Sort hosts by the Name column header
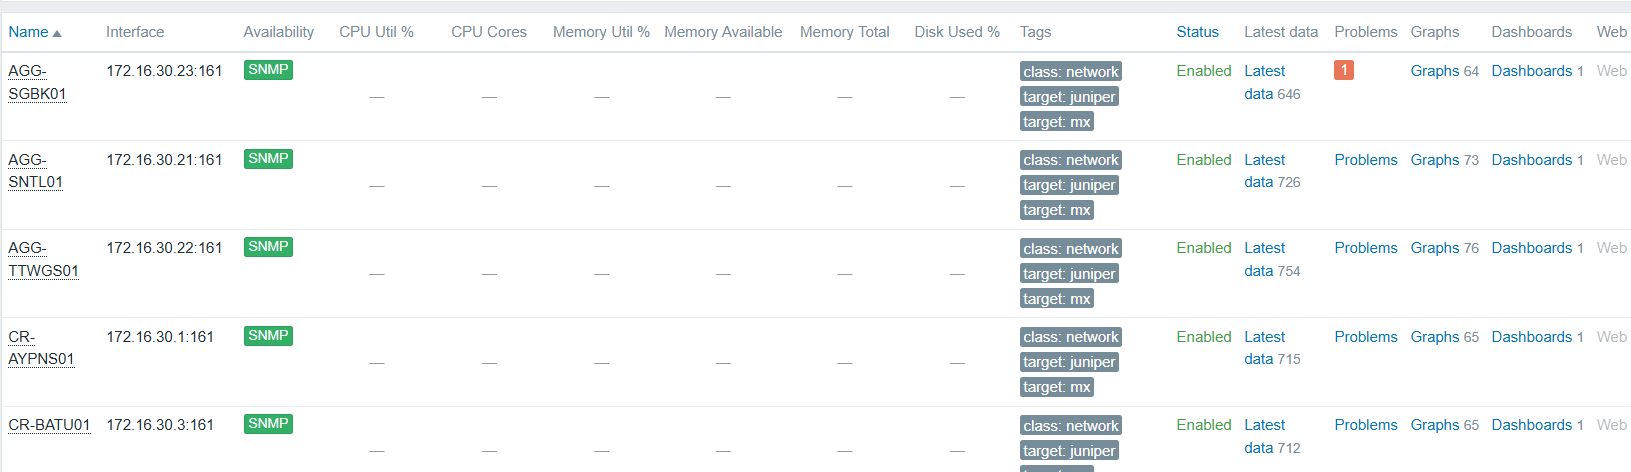 point(29,32)
